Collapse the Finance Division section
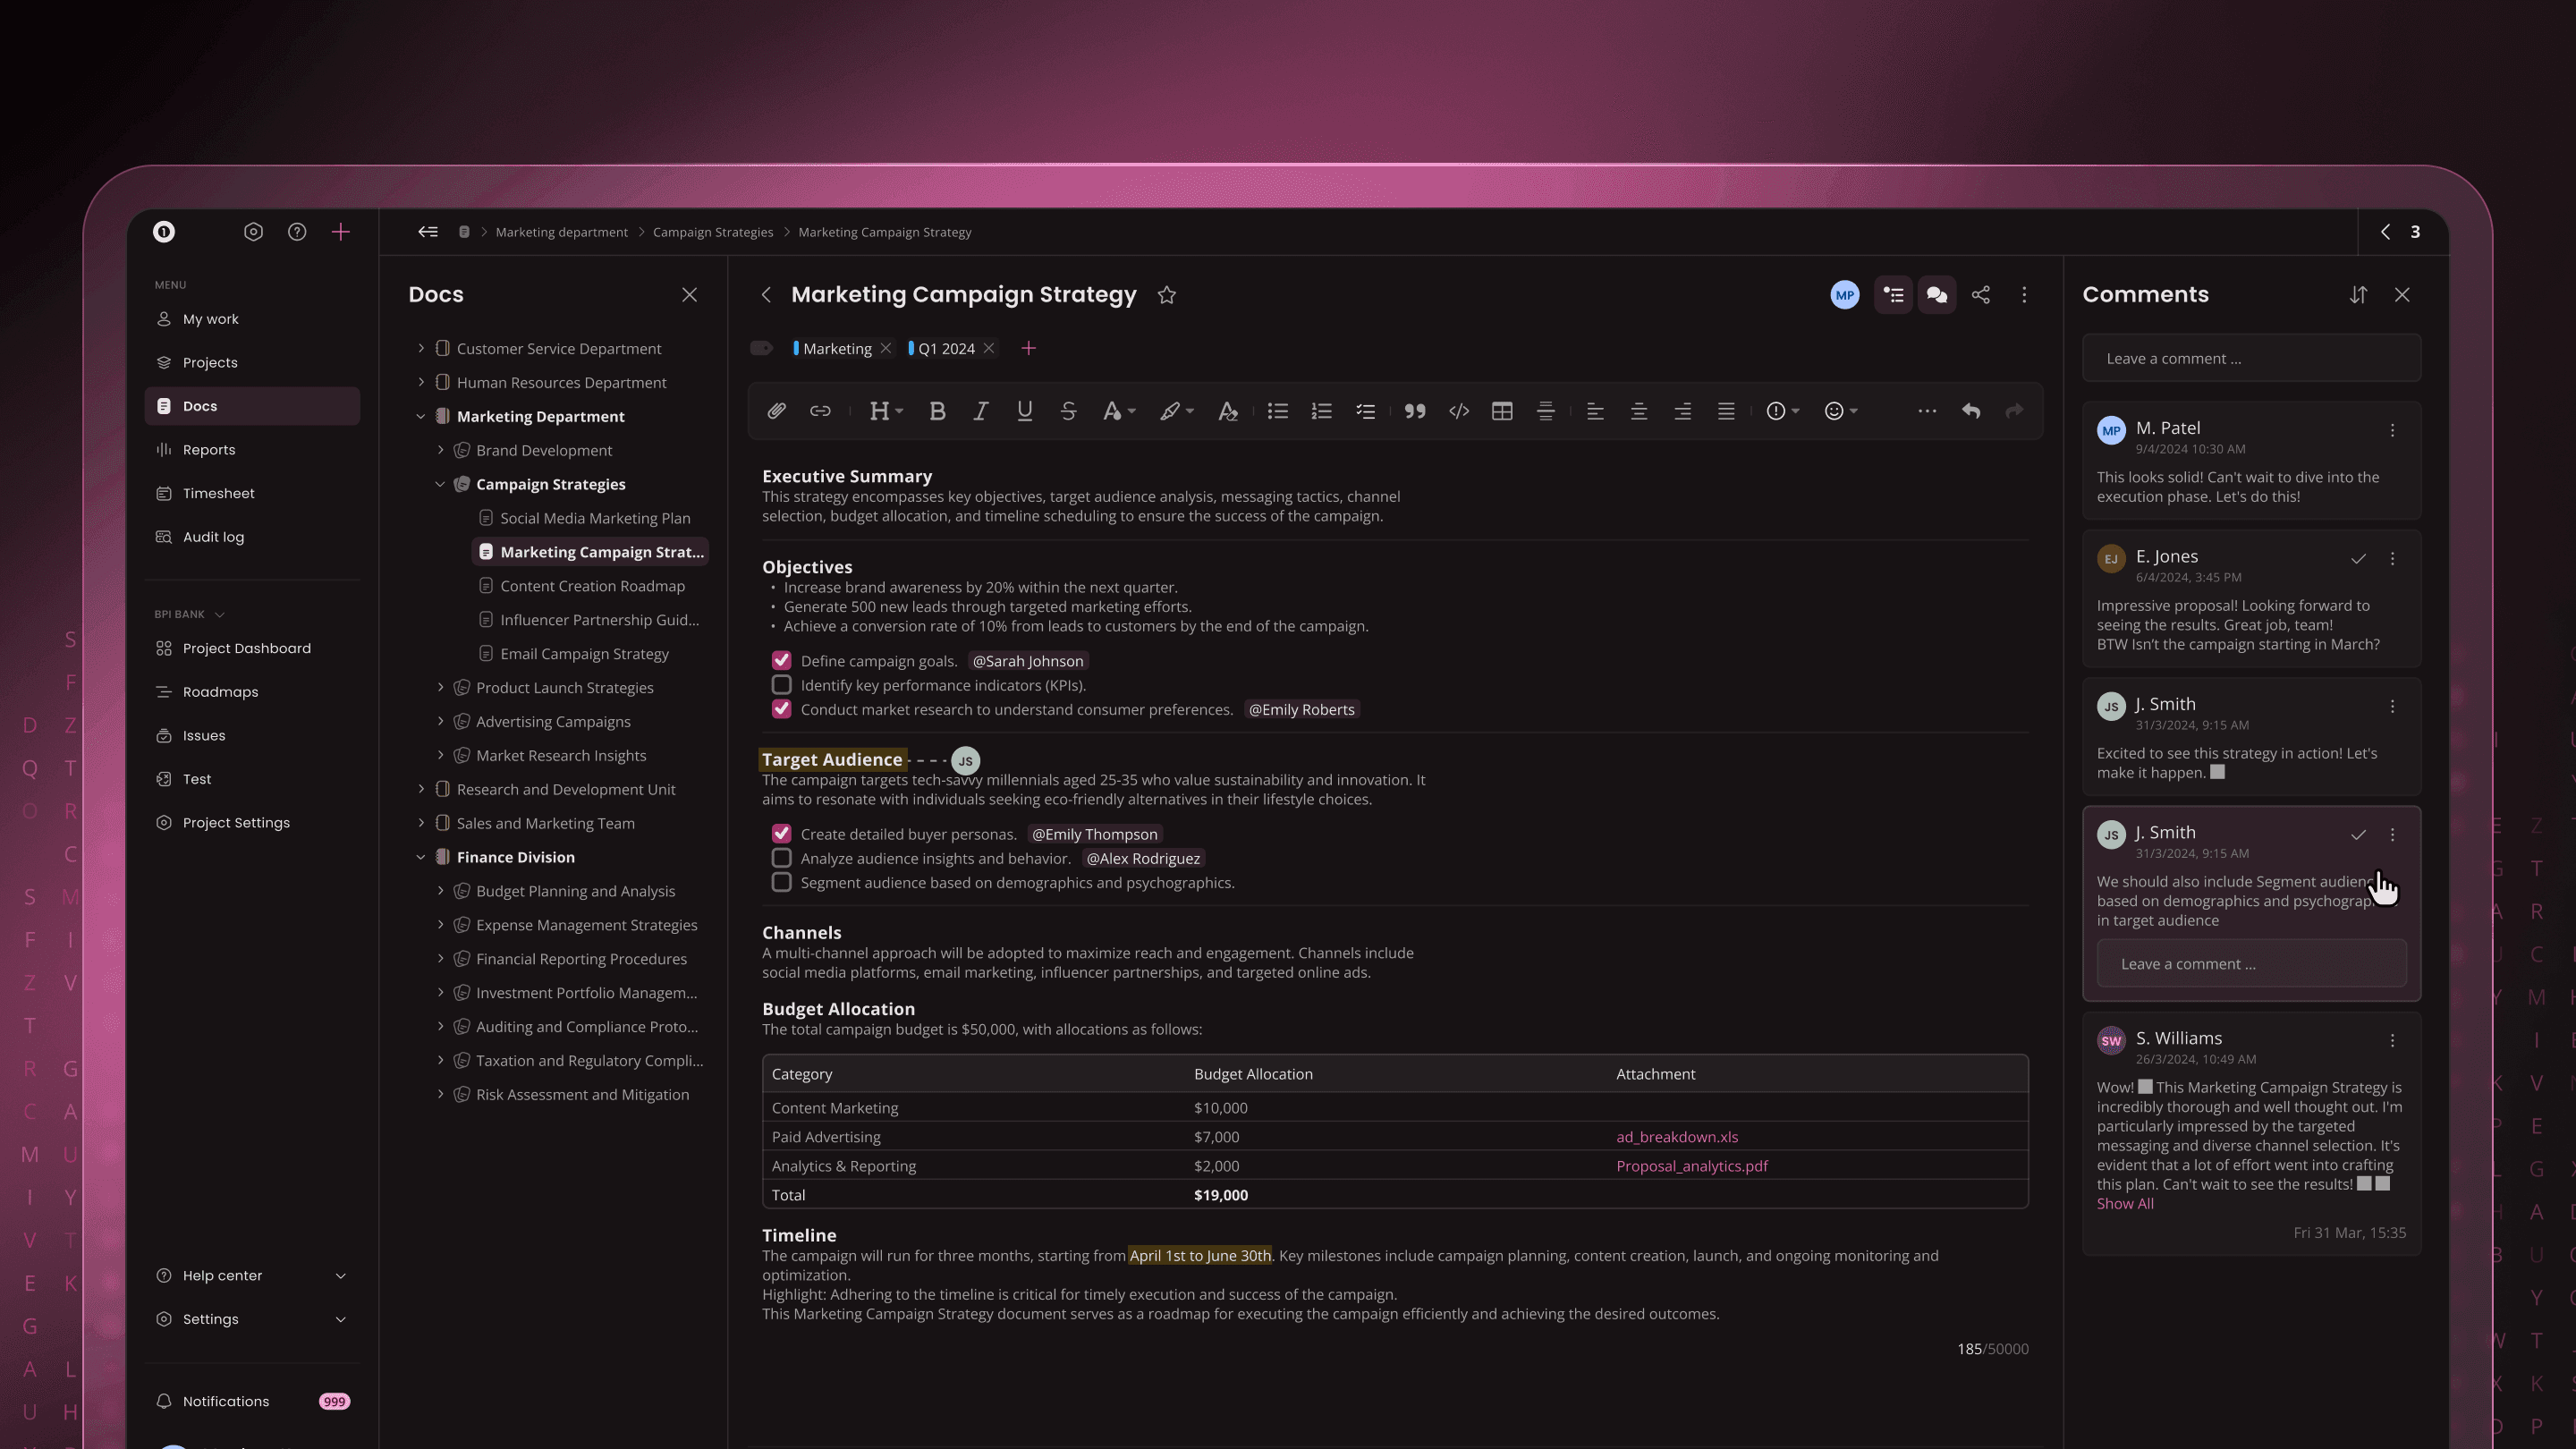The width and height of the screenshot is (2576, 1449). pos(421,857)
